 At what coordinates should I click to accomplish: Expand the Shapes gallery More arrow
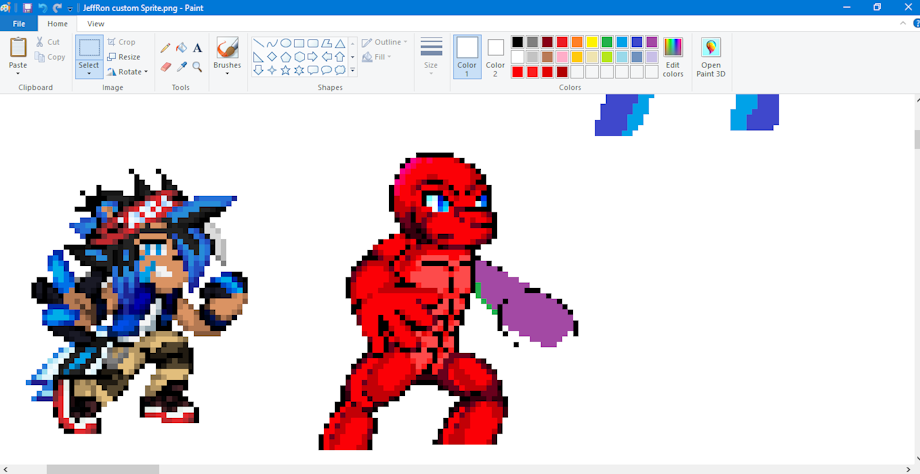pos(353,70)
